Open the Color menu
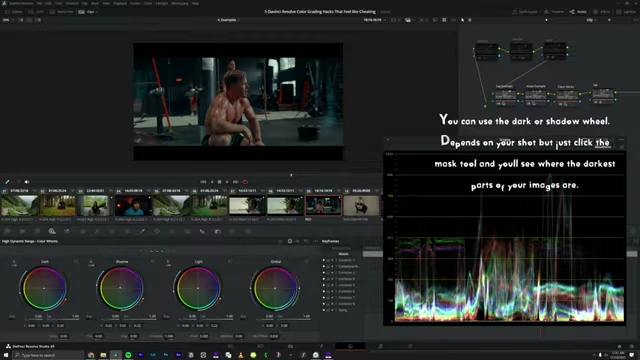The height and width of the screenshot is (360, 640). click(x=148, y=3)
